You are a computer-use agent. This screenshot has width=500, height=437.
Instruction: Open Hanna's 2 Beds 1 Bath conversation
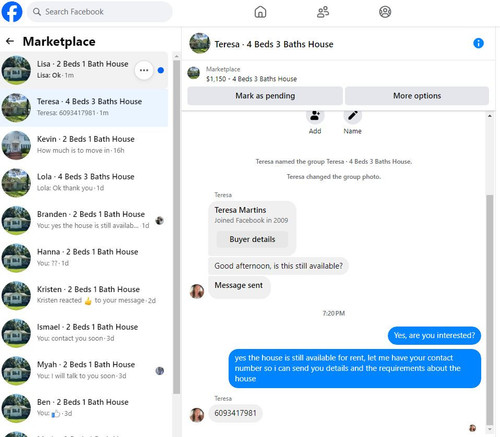point(84,258)
